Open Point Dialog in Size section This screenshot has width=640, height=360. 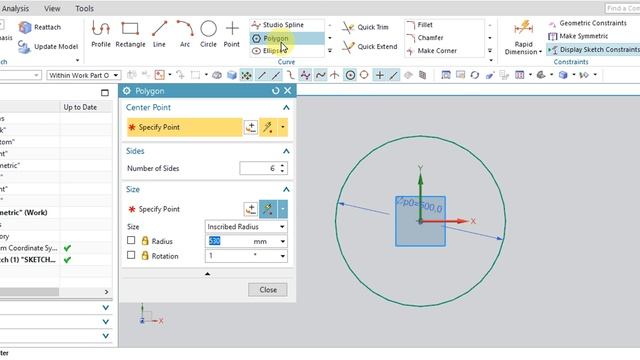pyautogui.click(x=251, y=209)
